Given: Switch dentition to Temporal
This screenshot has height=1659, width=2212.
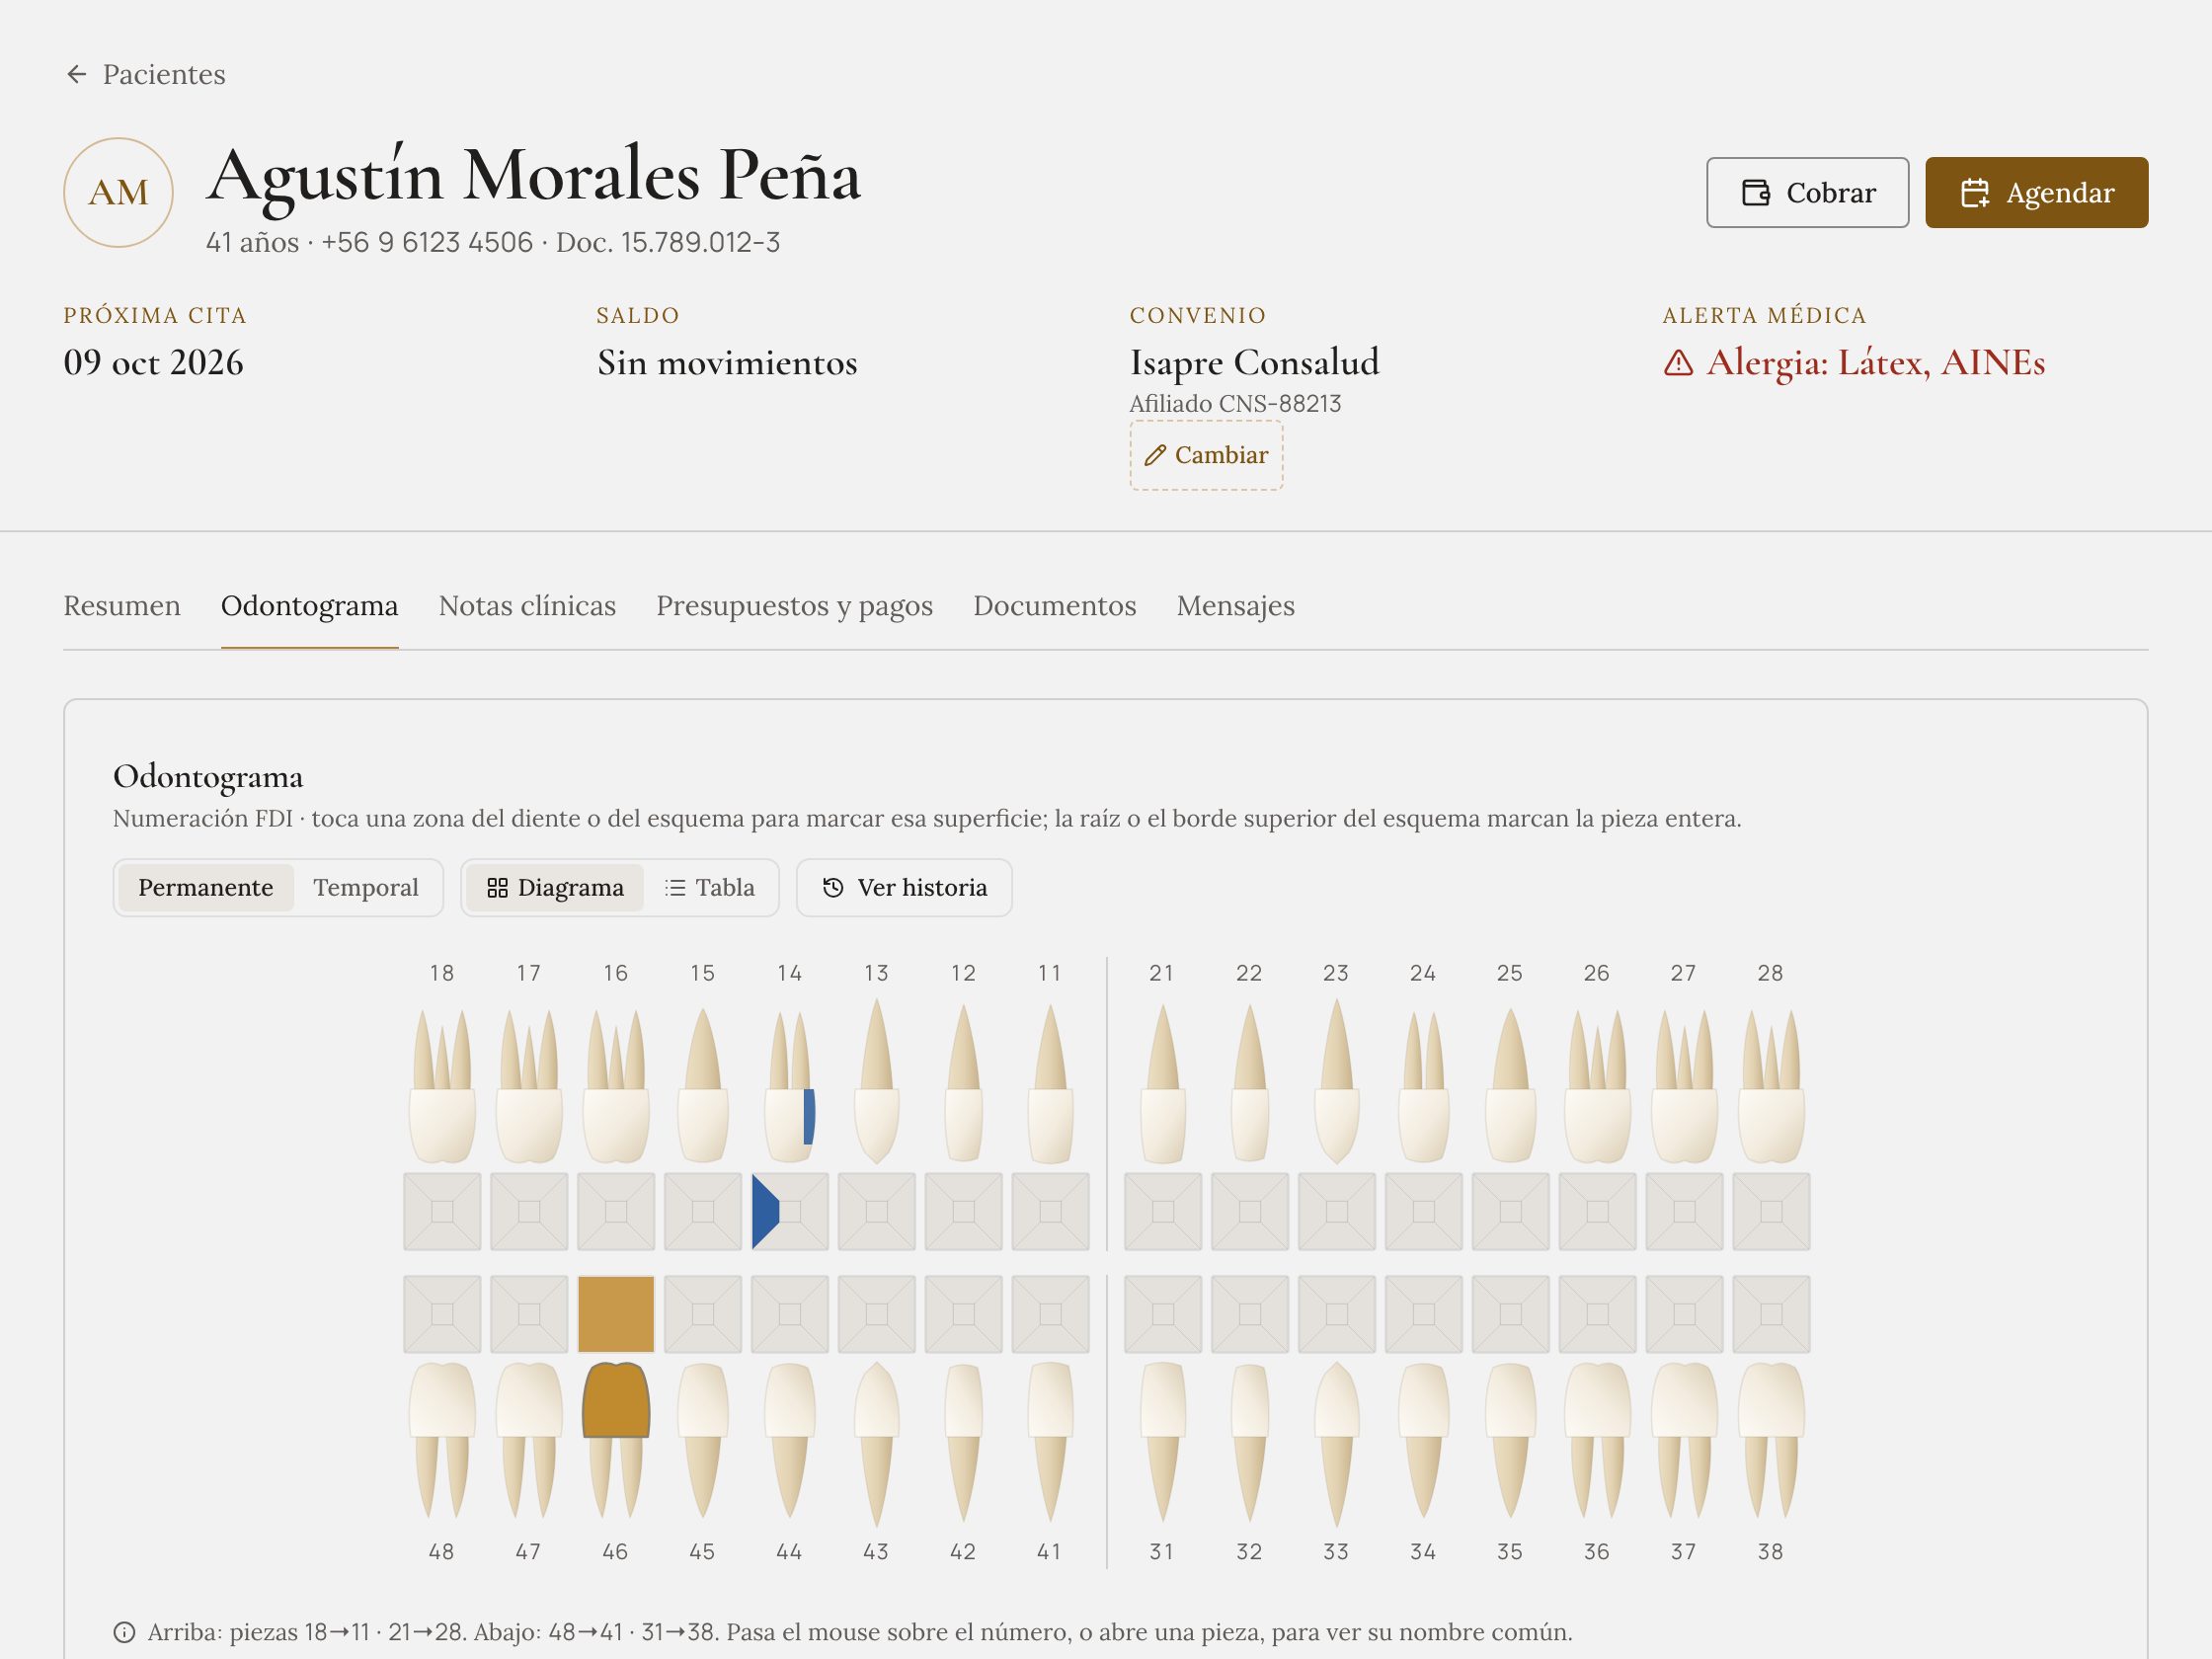Looking at the screenshot, I should click(365, 887).
